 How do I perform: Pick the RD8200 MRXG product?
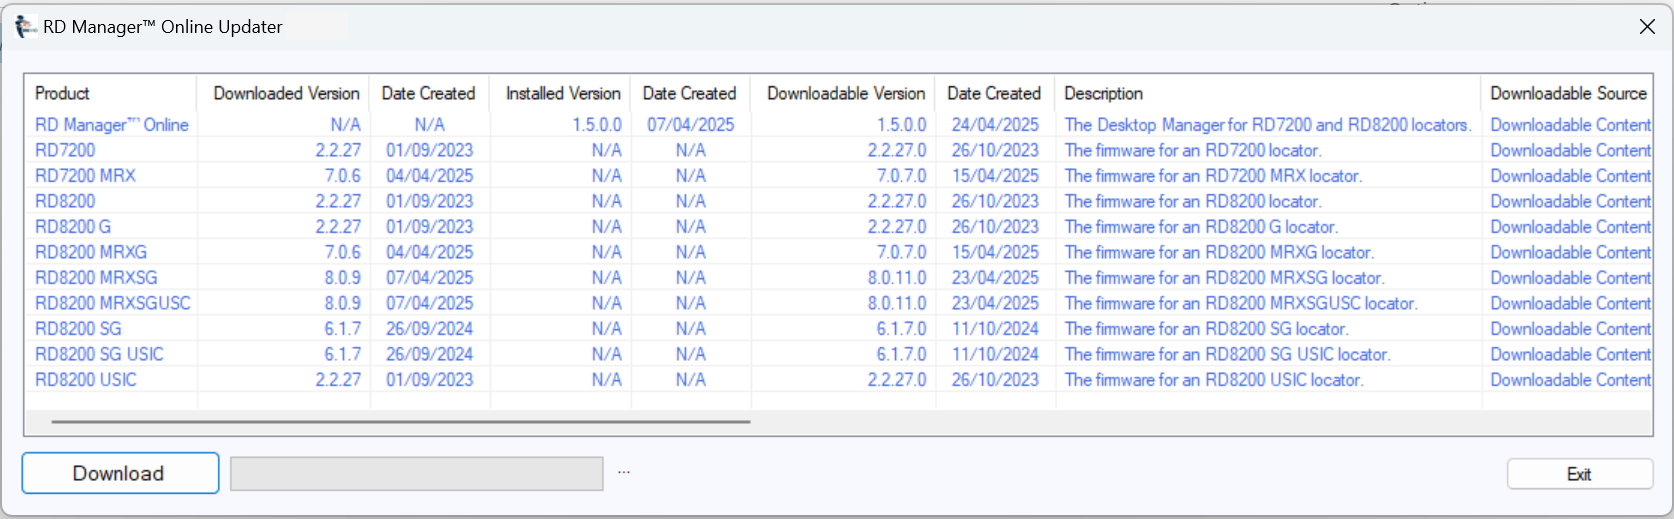(91, 252)
